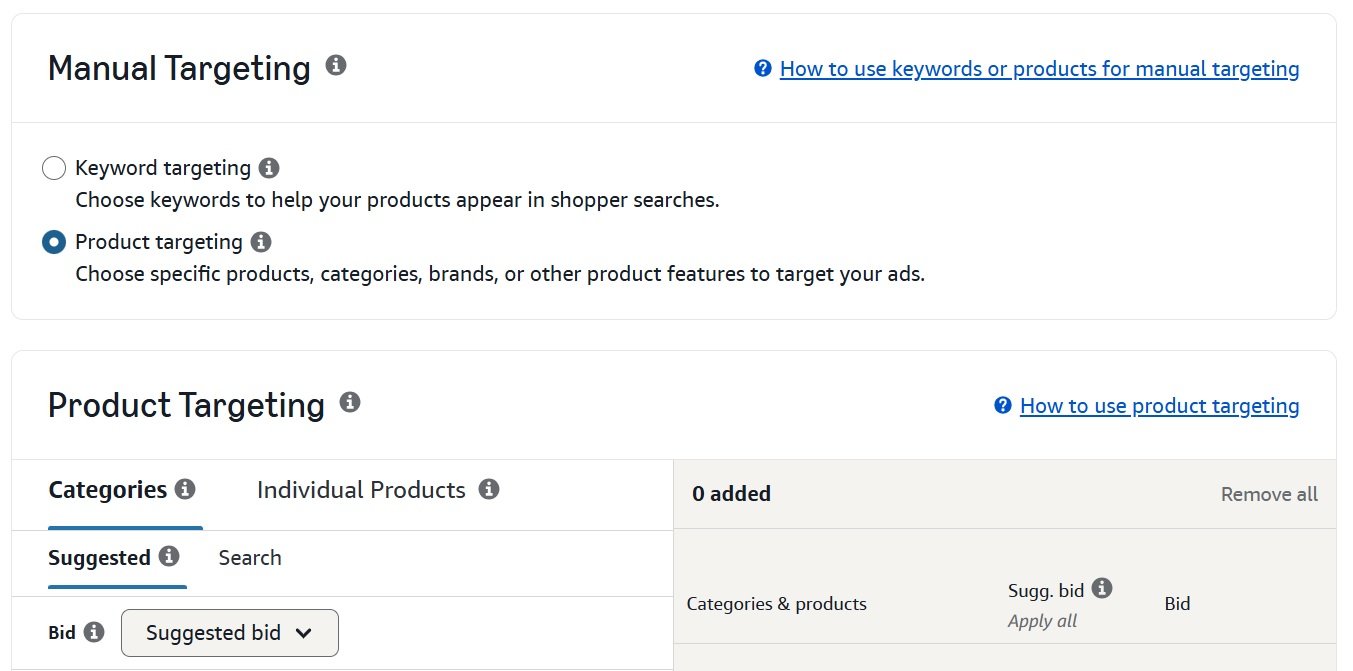Open manual targeting keywords help article

(1040, 68)
